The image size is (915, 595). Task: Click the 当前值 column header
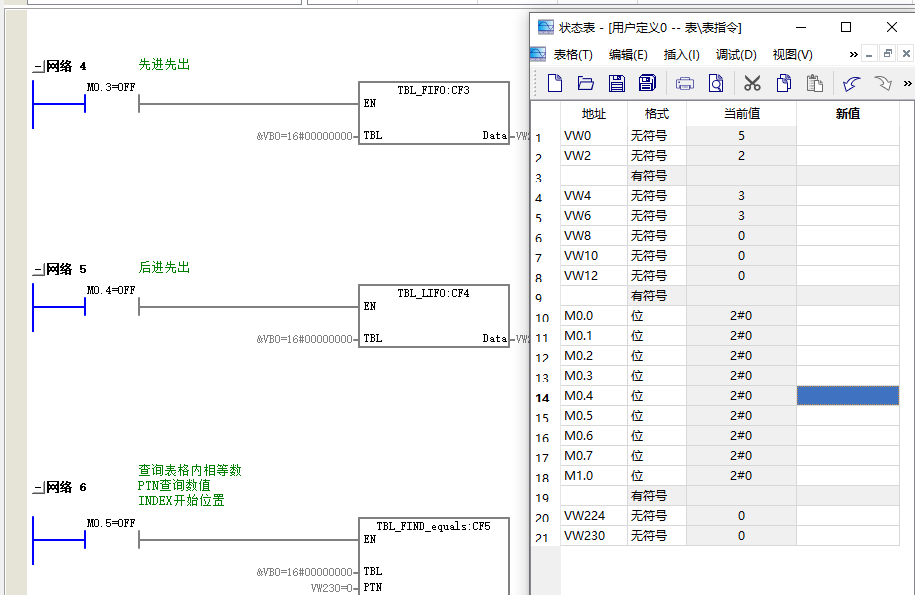[x=742, y=114]
